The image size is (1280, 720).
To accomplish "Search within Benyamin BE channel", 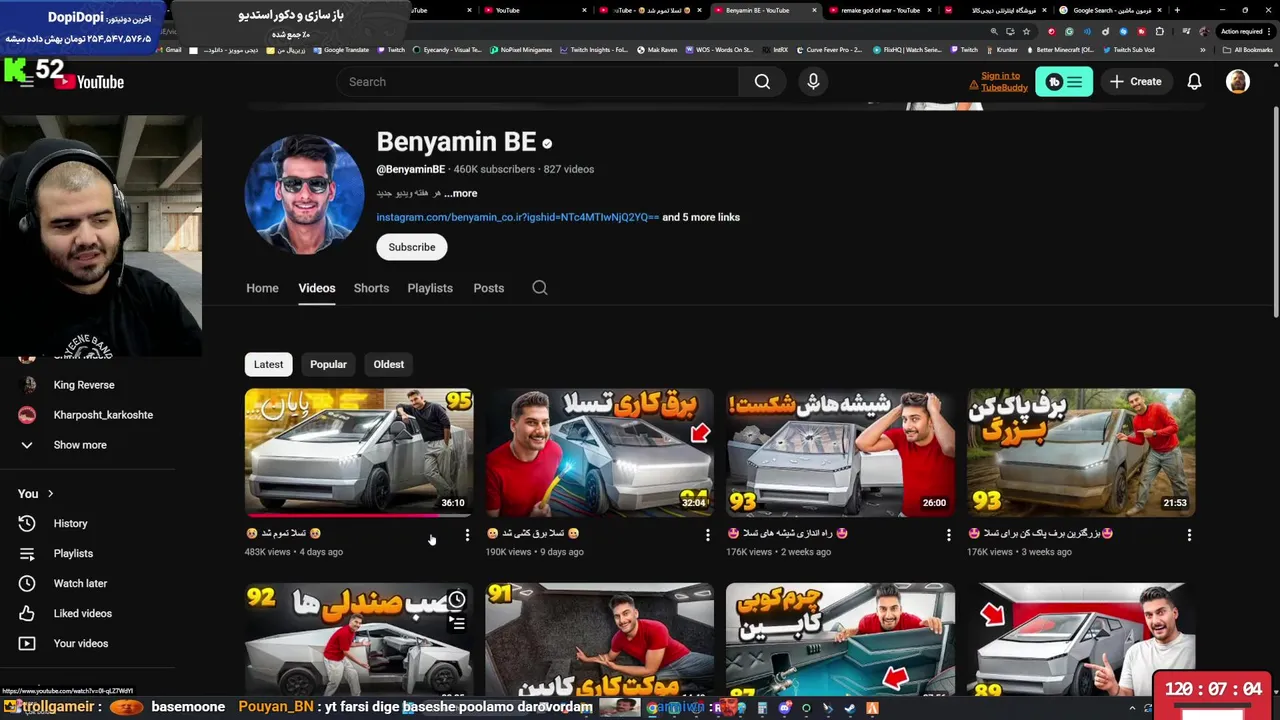I will tap(540, 288).
